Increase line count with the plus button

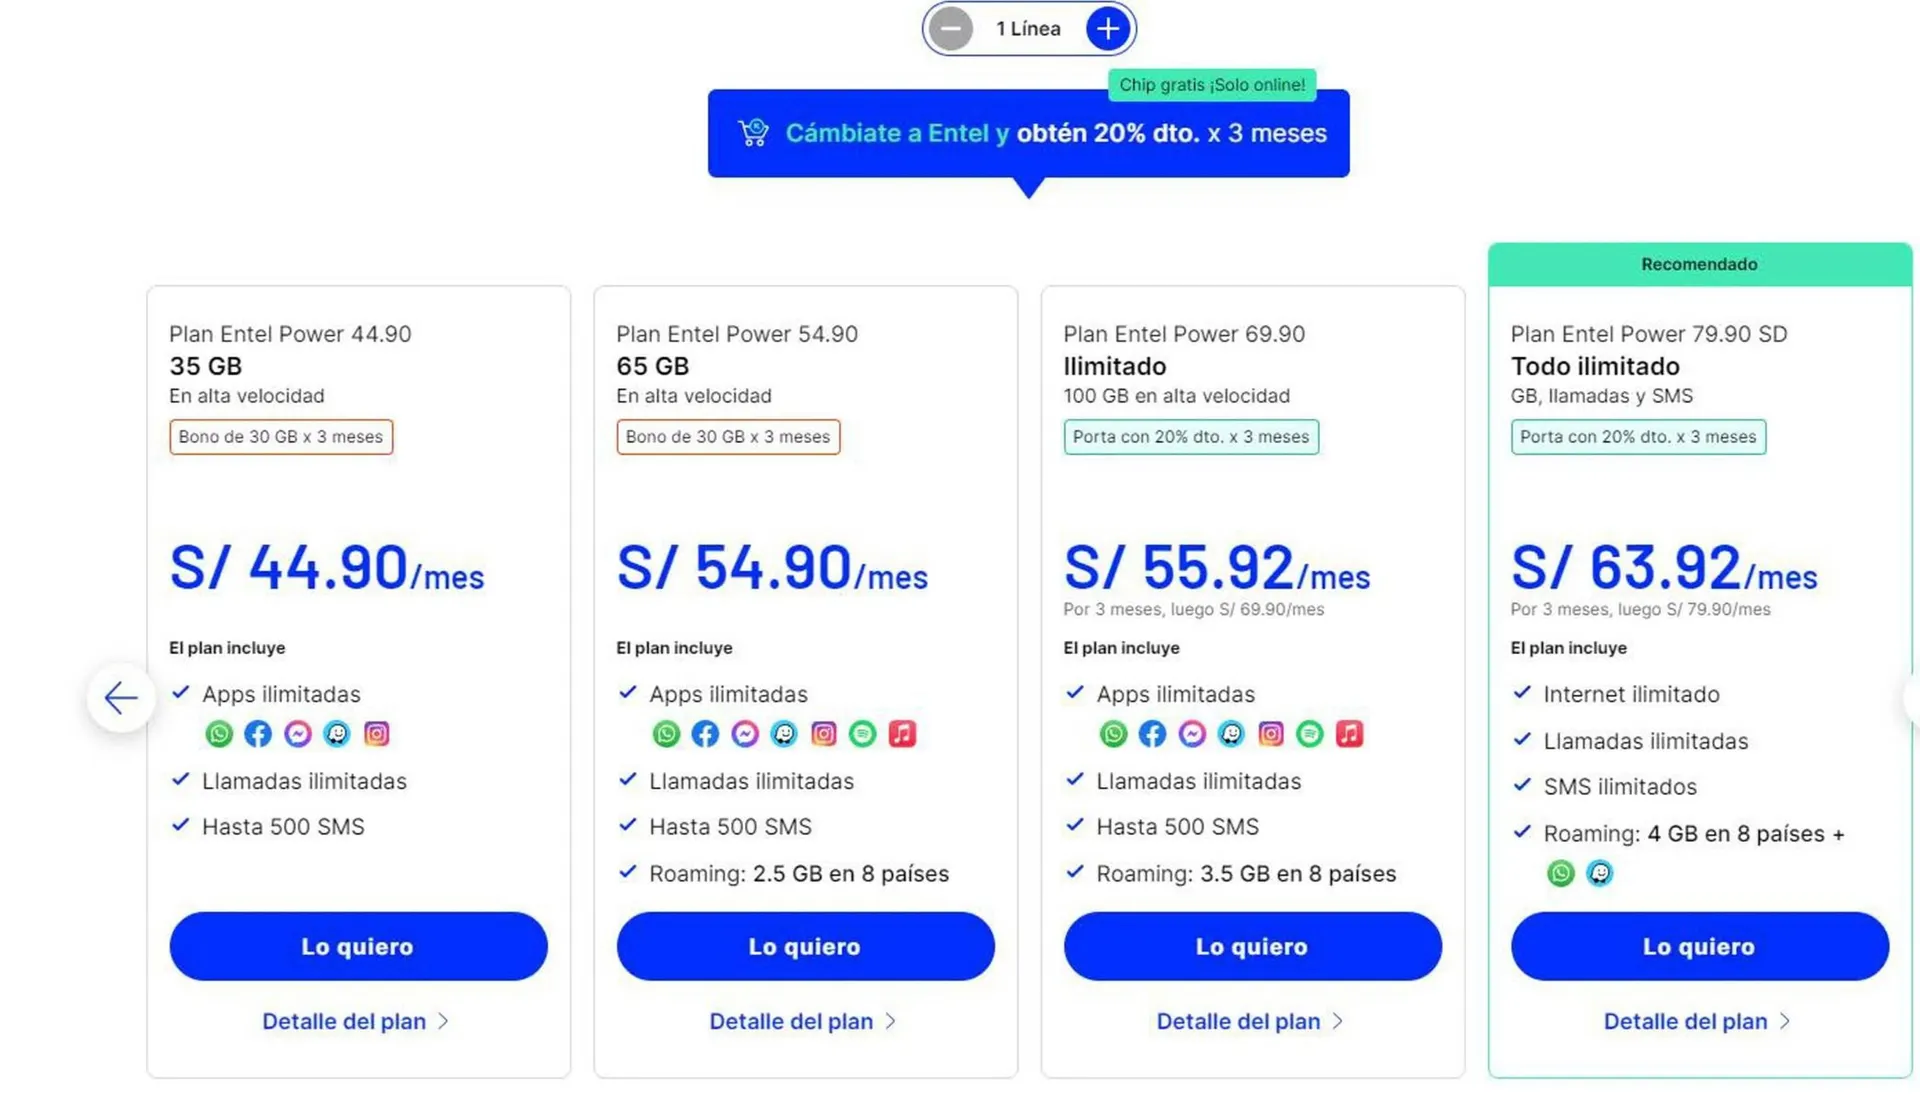tap(1107, 29)
